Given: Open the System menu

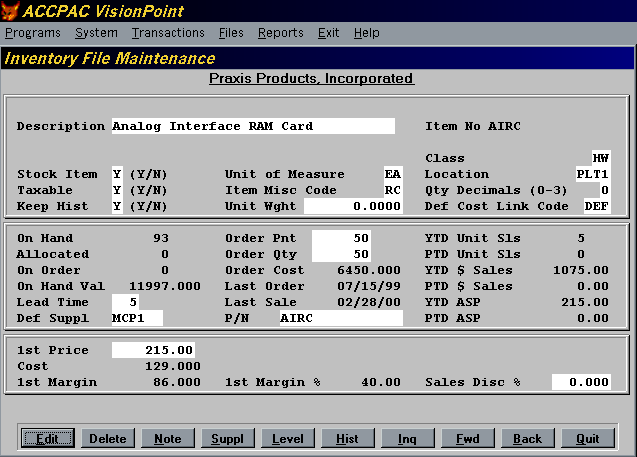Looking at the screenshot, I should tap(96, 33).
